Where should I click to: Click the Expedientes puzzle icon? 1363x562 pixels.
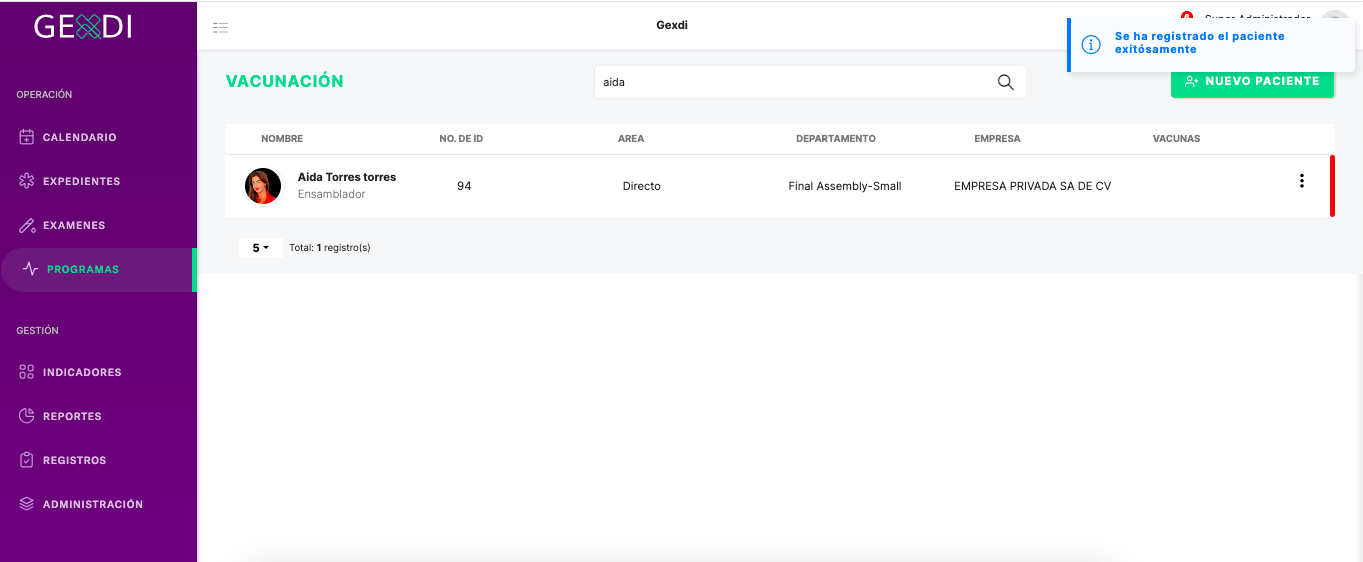(27, 181)
